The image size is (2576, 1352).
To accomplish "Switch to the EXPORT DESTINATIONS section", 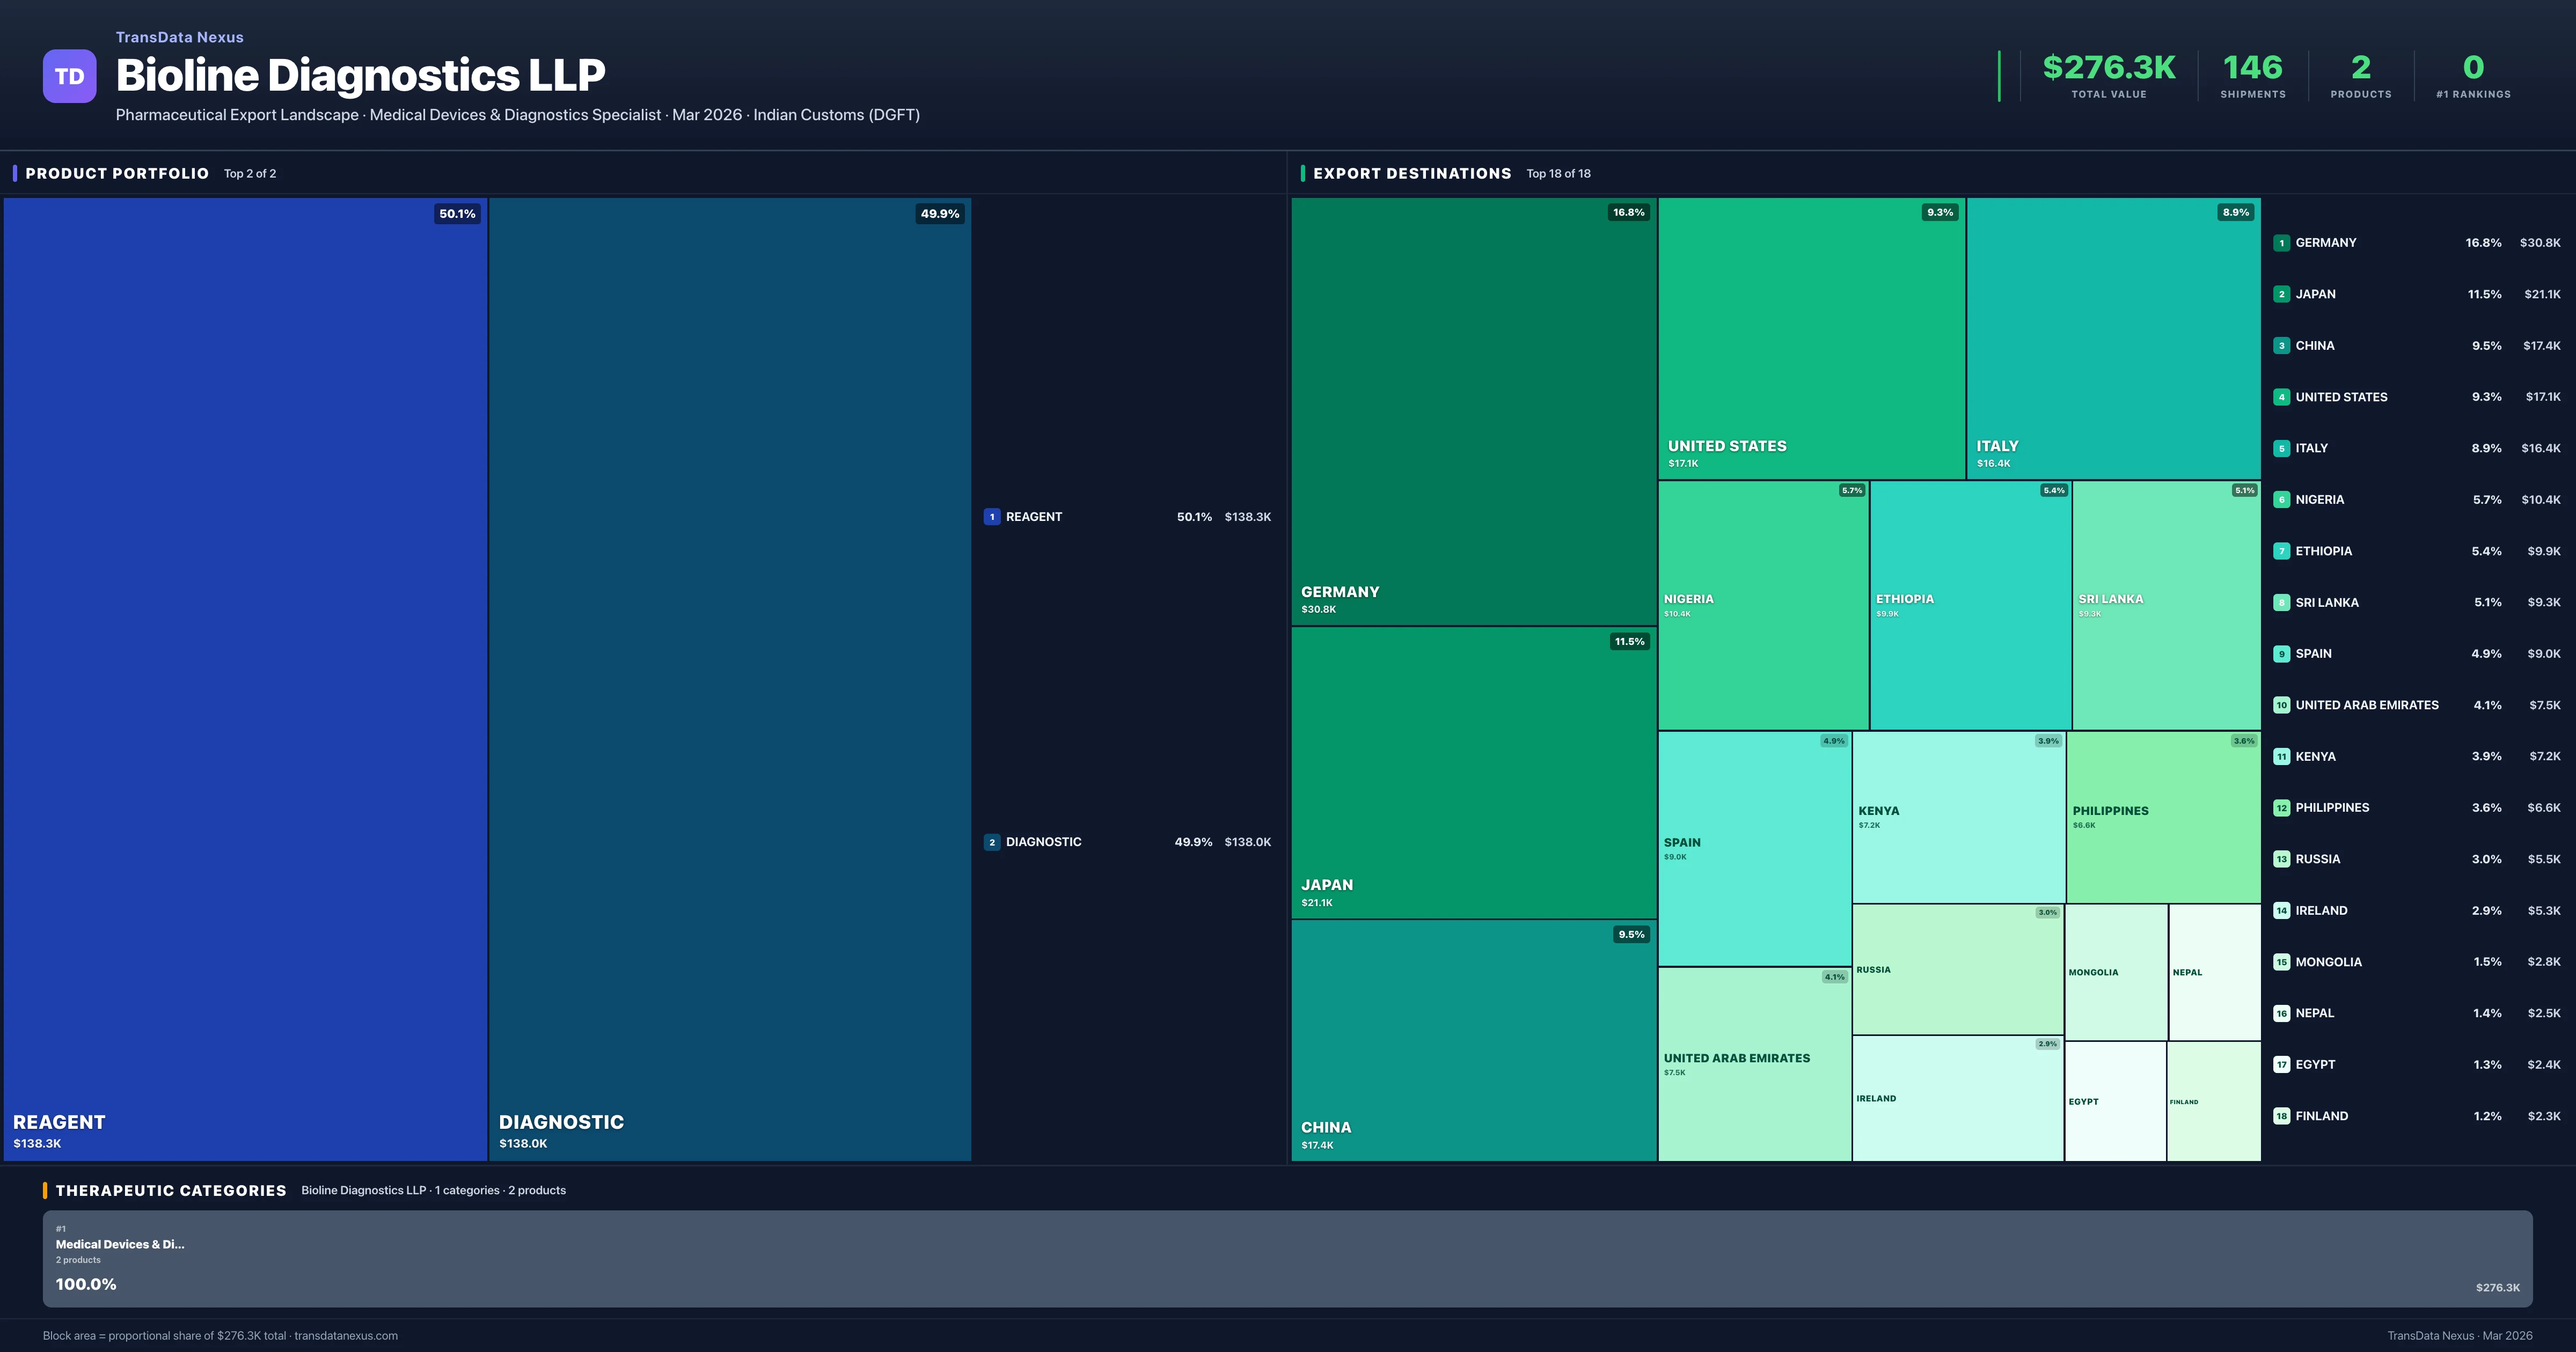I will [1412, 173].
